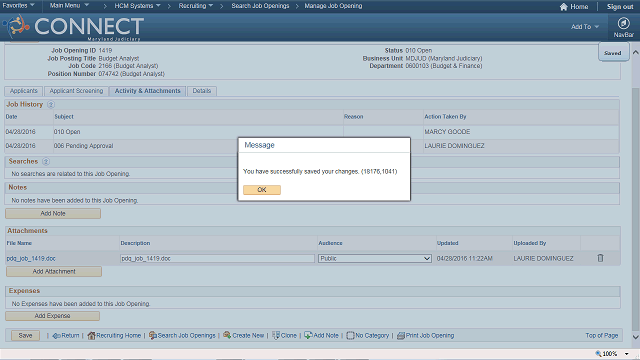The height and width of the screenshot is (360, 640).
Task: Click the page scrollbar down arrow
Action: (636, 337)
